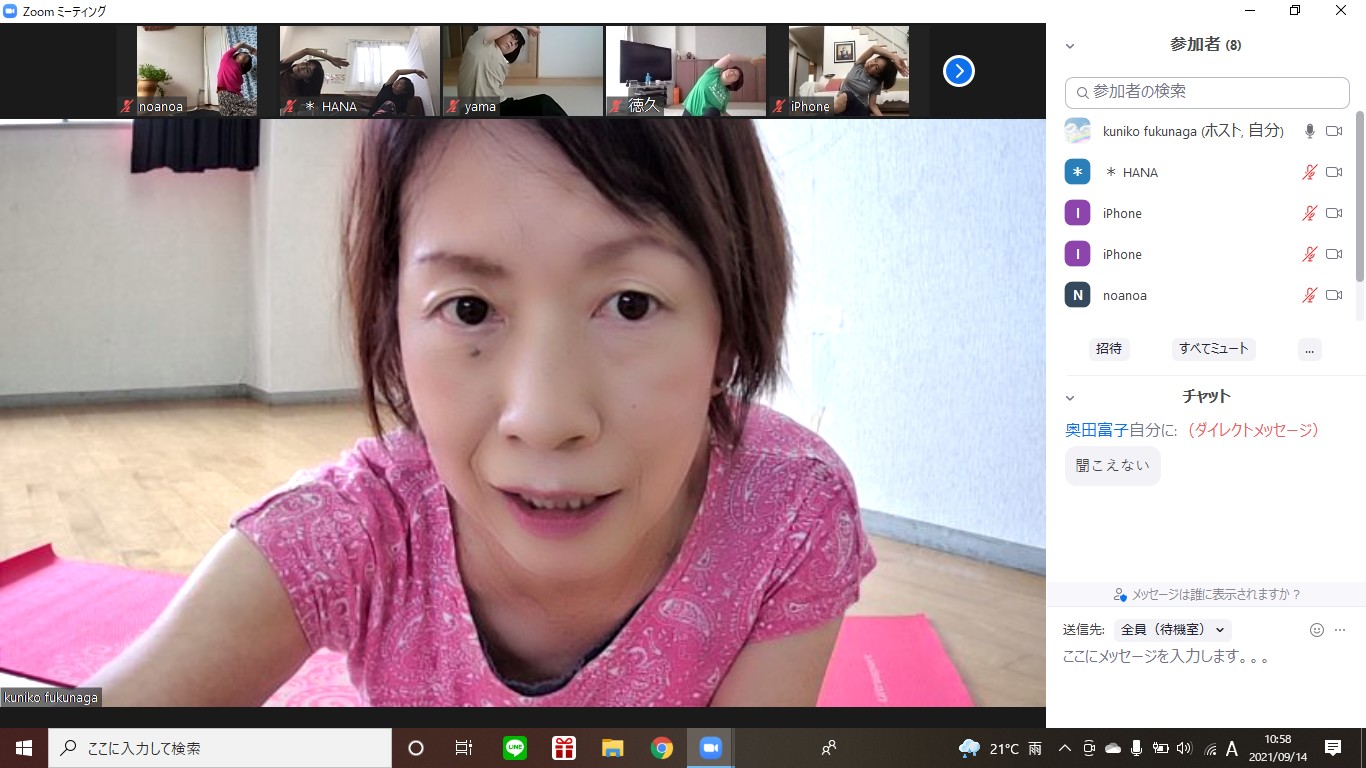Open weather widget showing 21°C

[1001, 748]
